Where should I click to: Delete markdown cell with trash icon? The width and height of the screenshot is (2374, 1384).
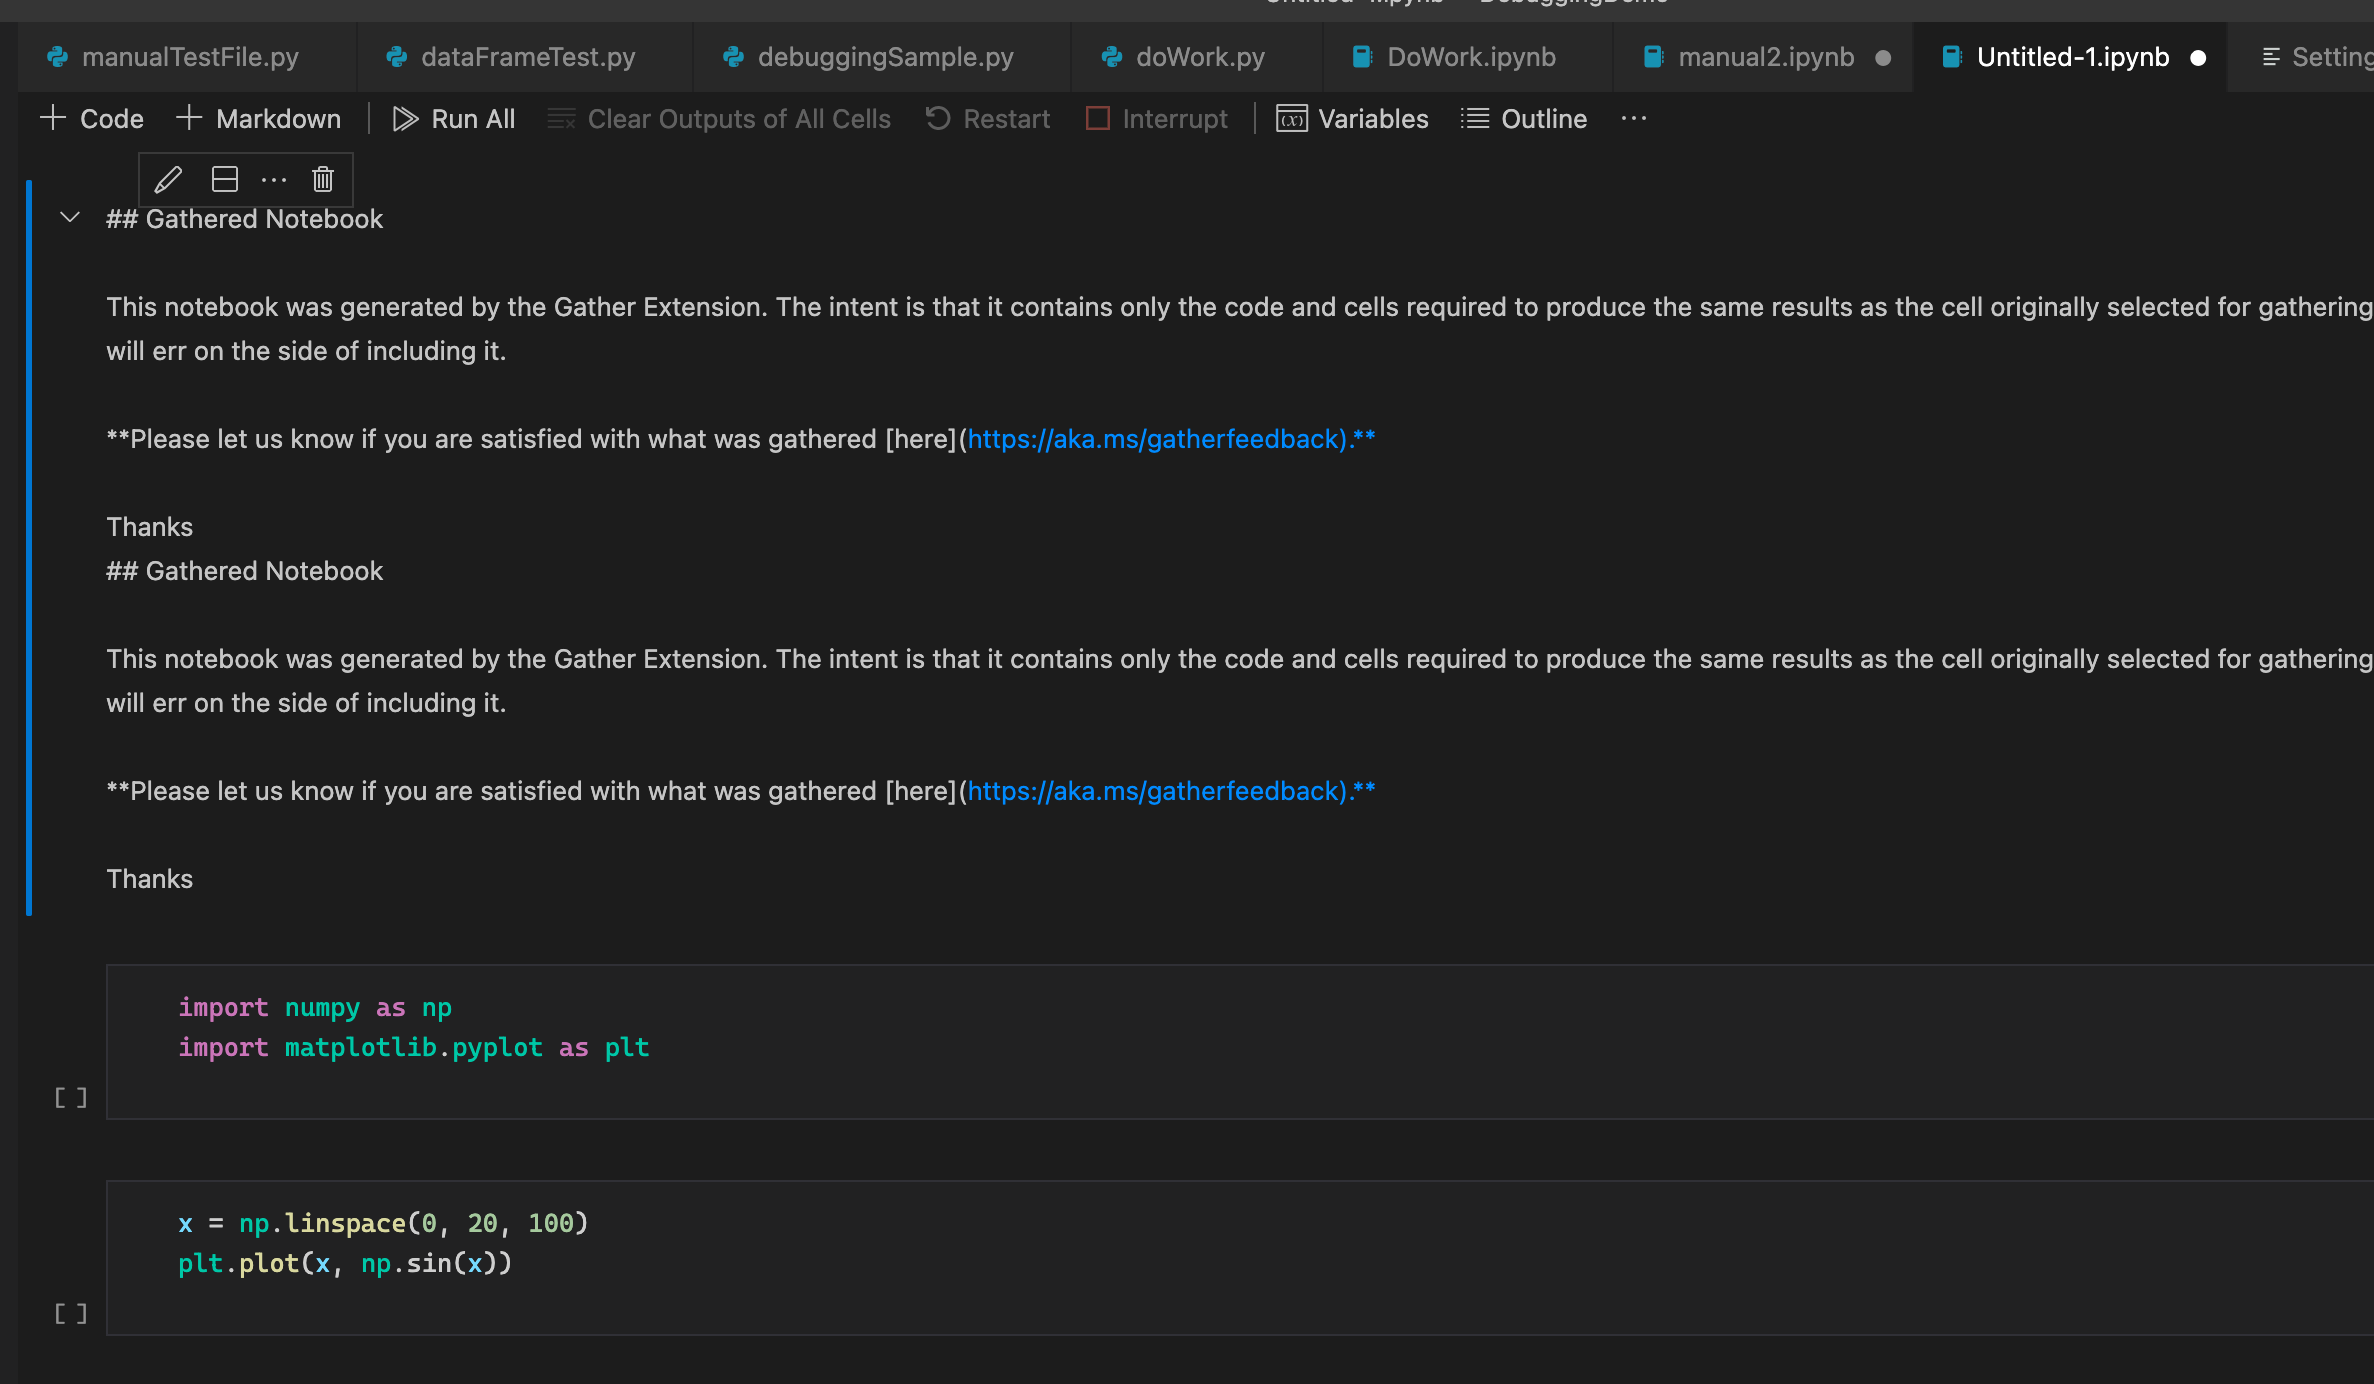[322, 180]
